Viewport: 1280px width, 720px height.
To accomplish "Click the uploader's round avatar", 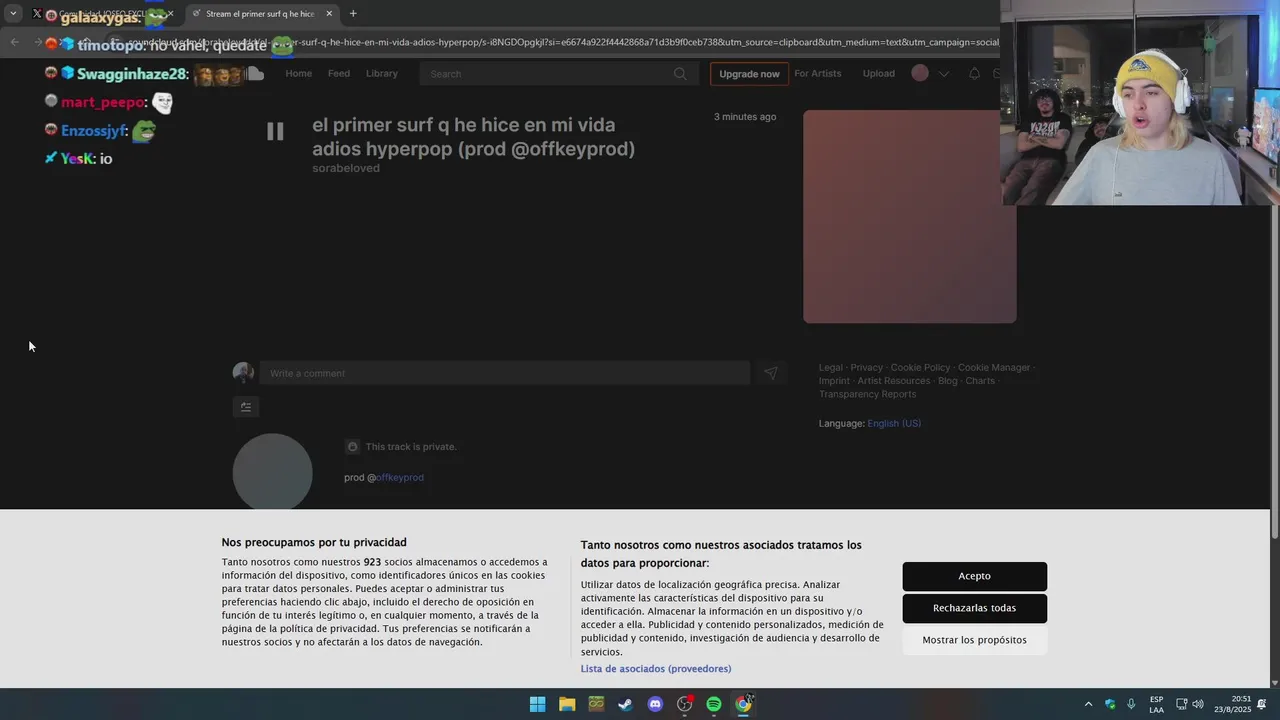I will [273, 472].
